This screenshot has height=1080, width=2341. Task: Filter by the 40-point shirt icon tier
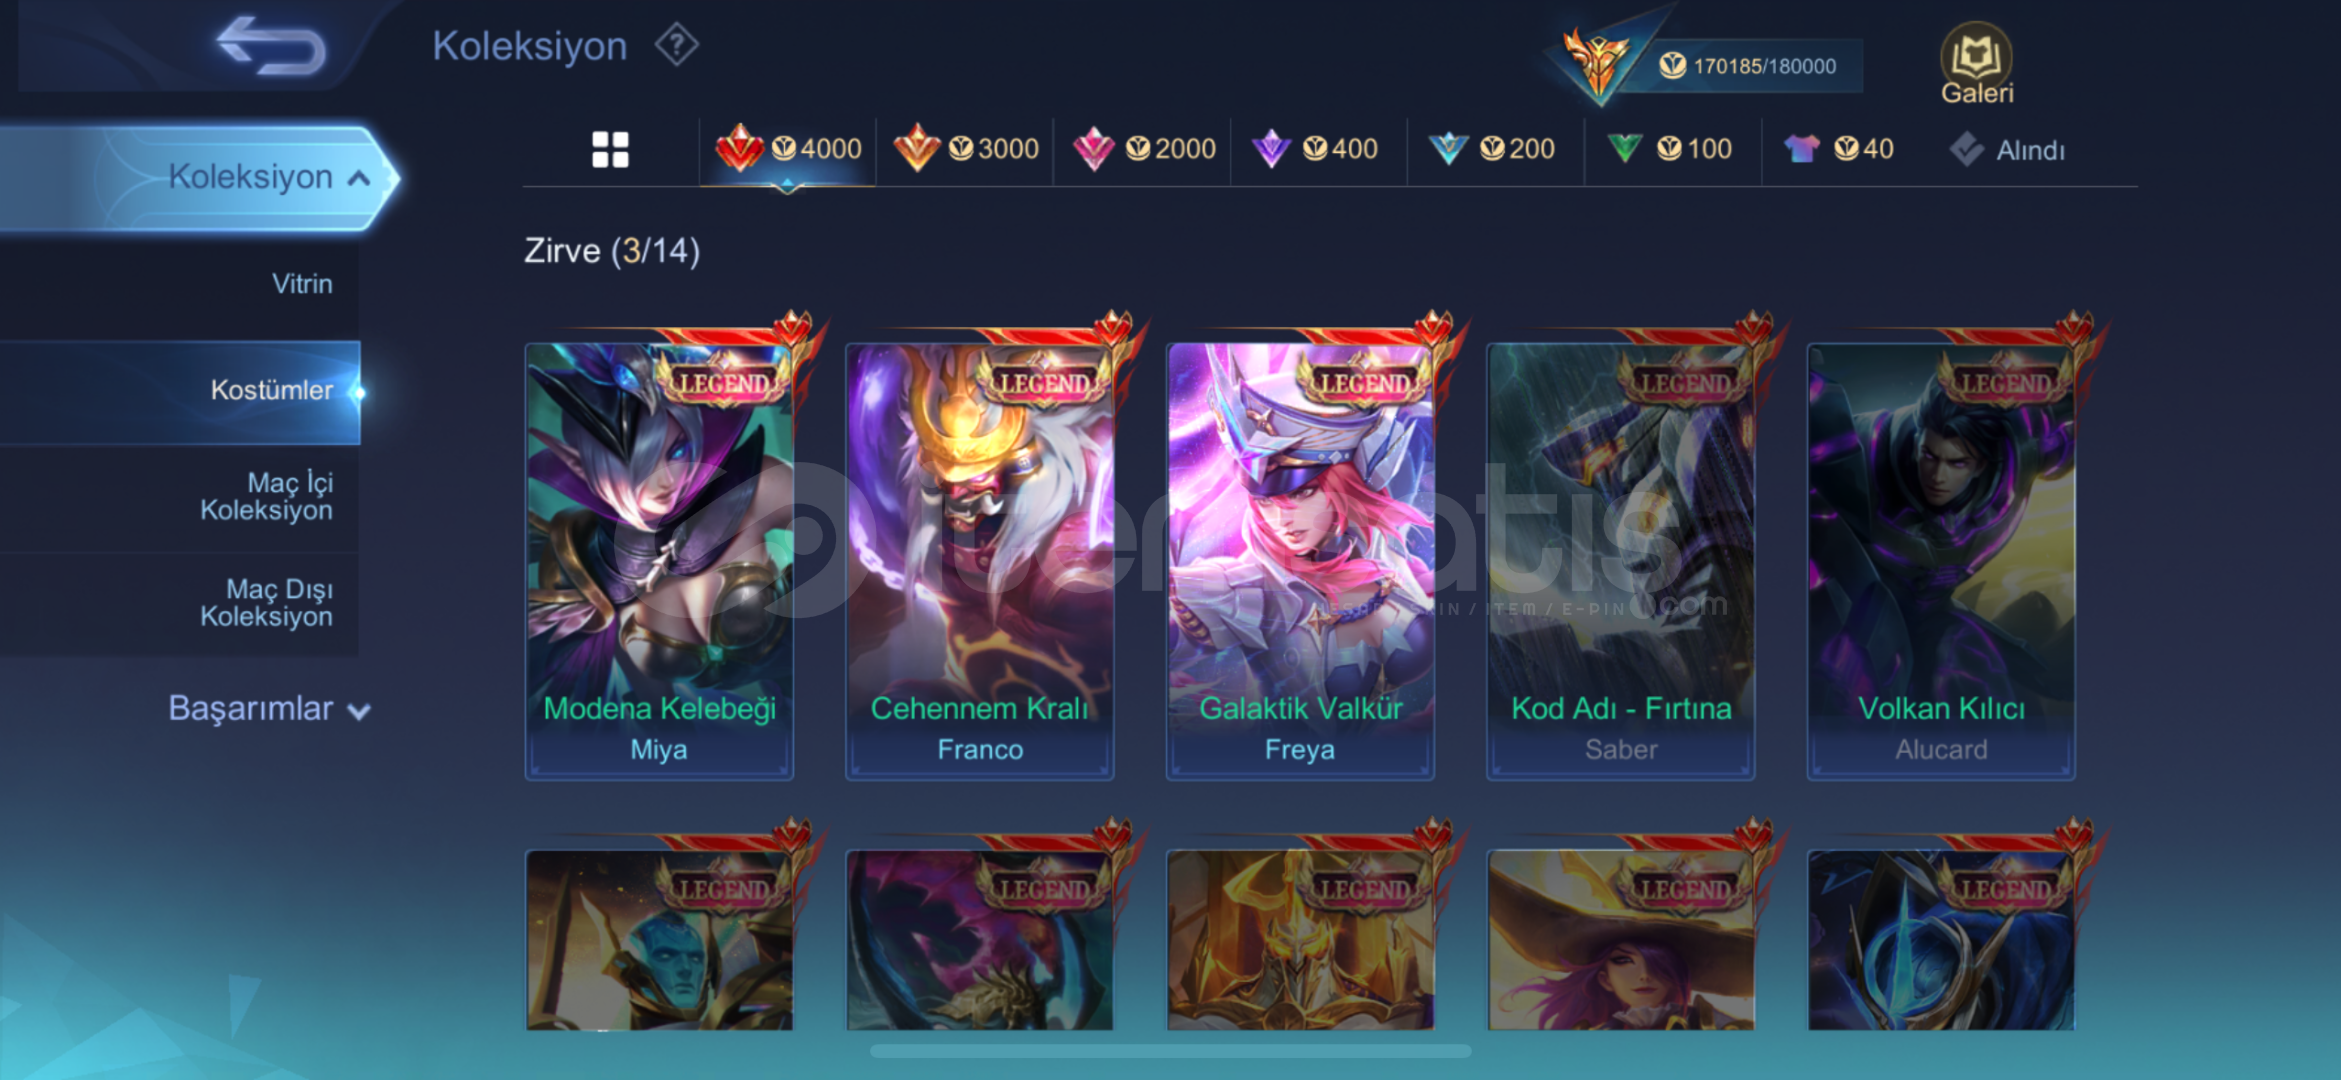pos(1840,150)
